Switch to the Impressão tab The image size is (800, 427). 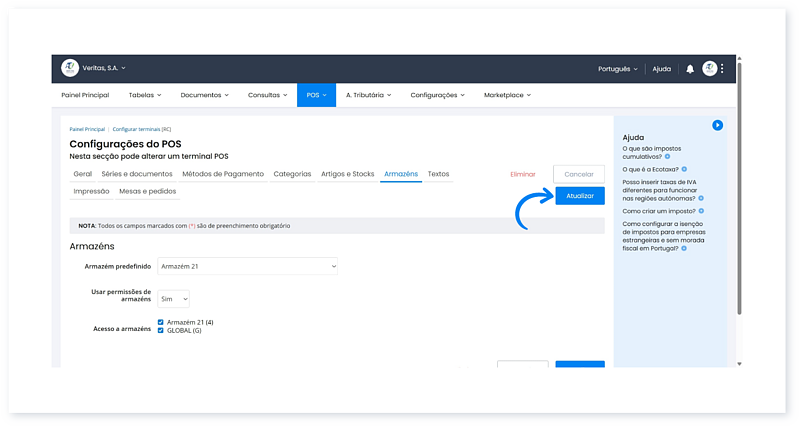tap(91, 191)
